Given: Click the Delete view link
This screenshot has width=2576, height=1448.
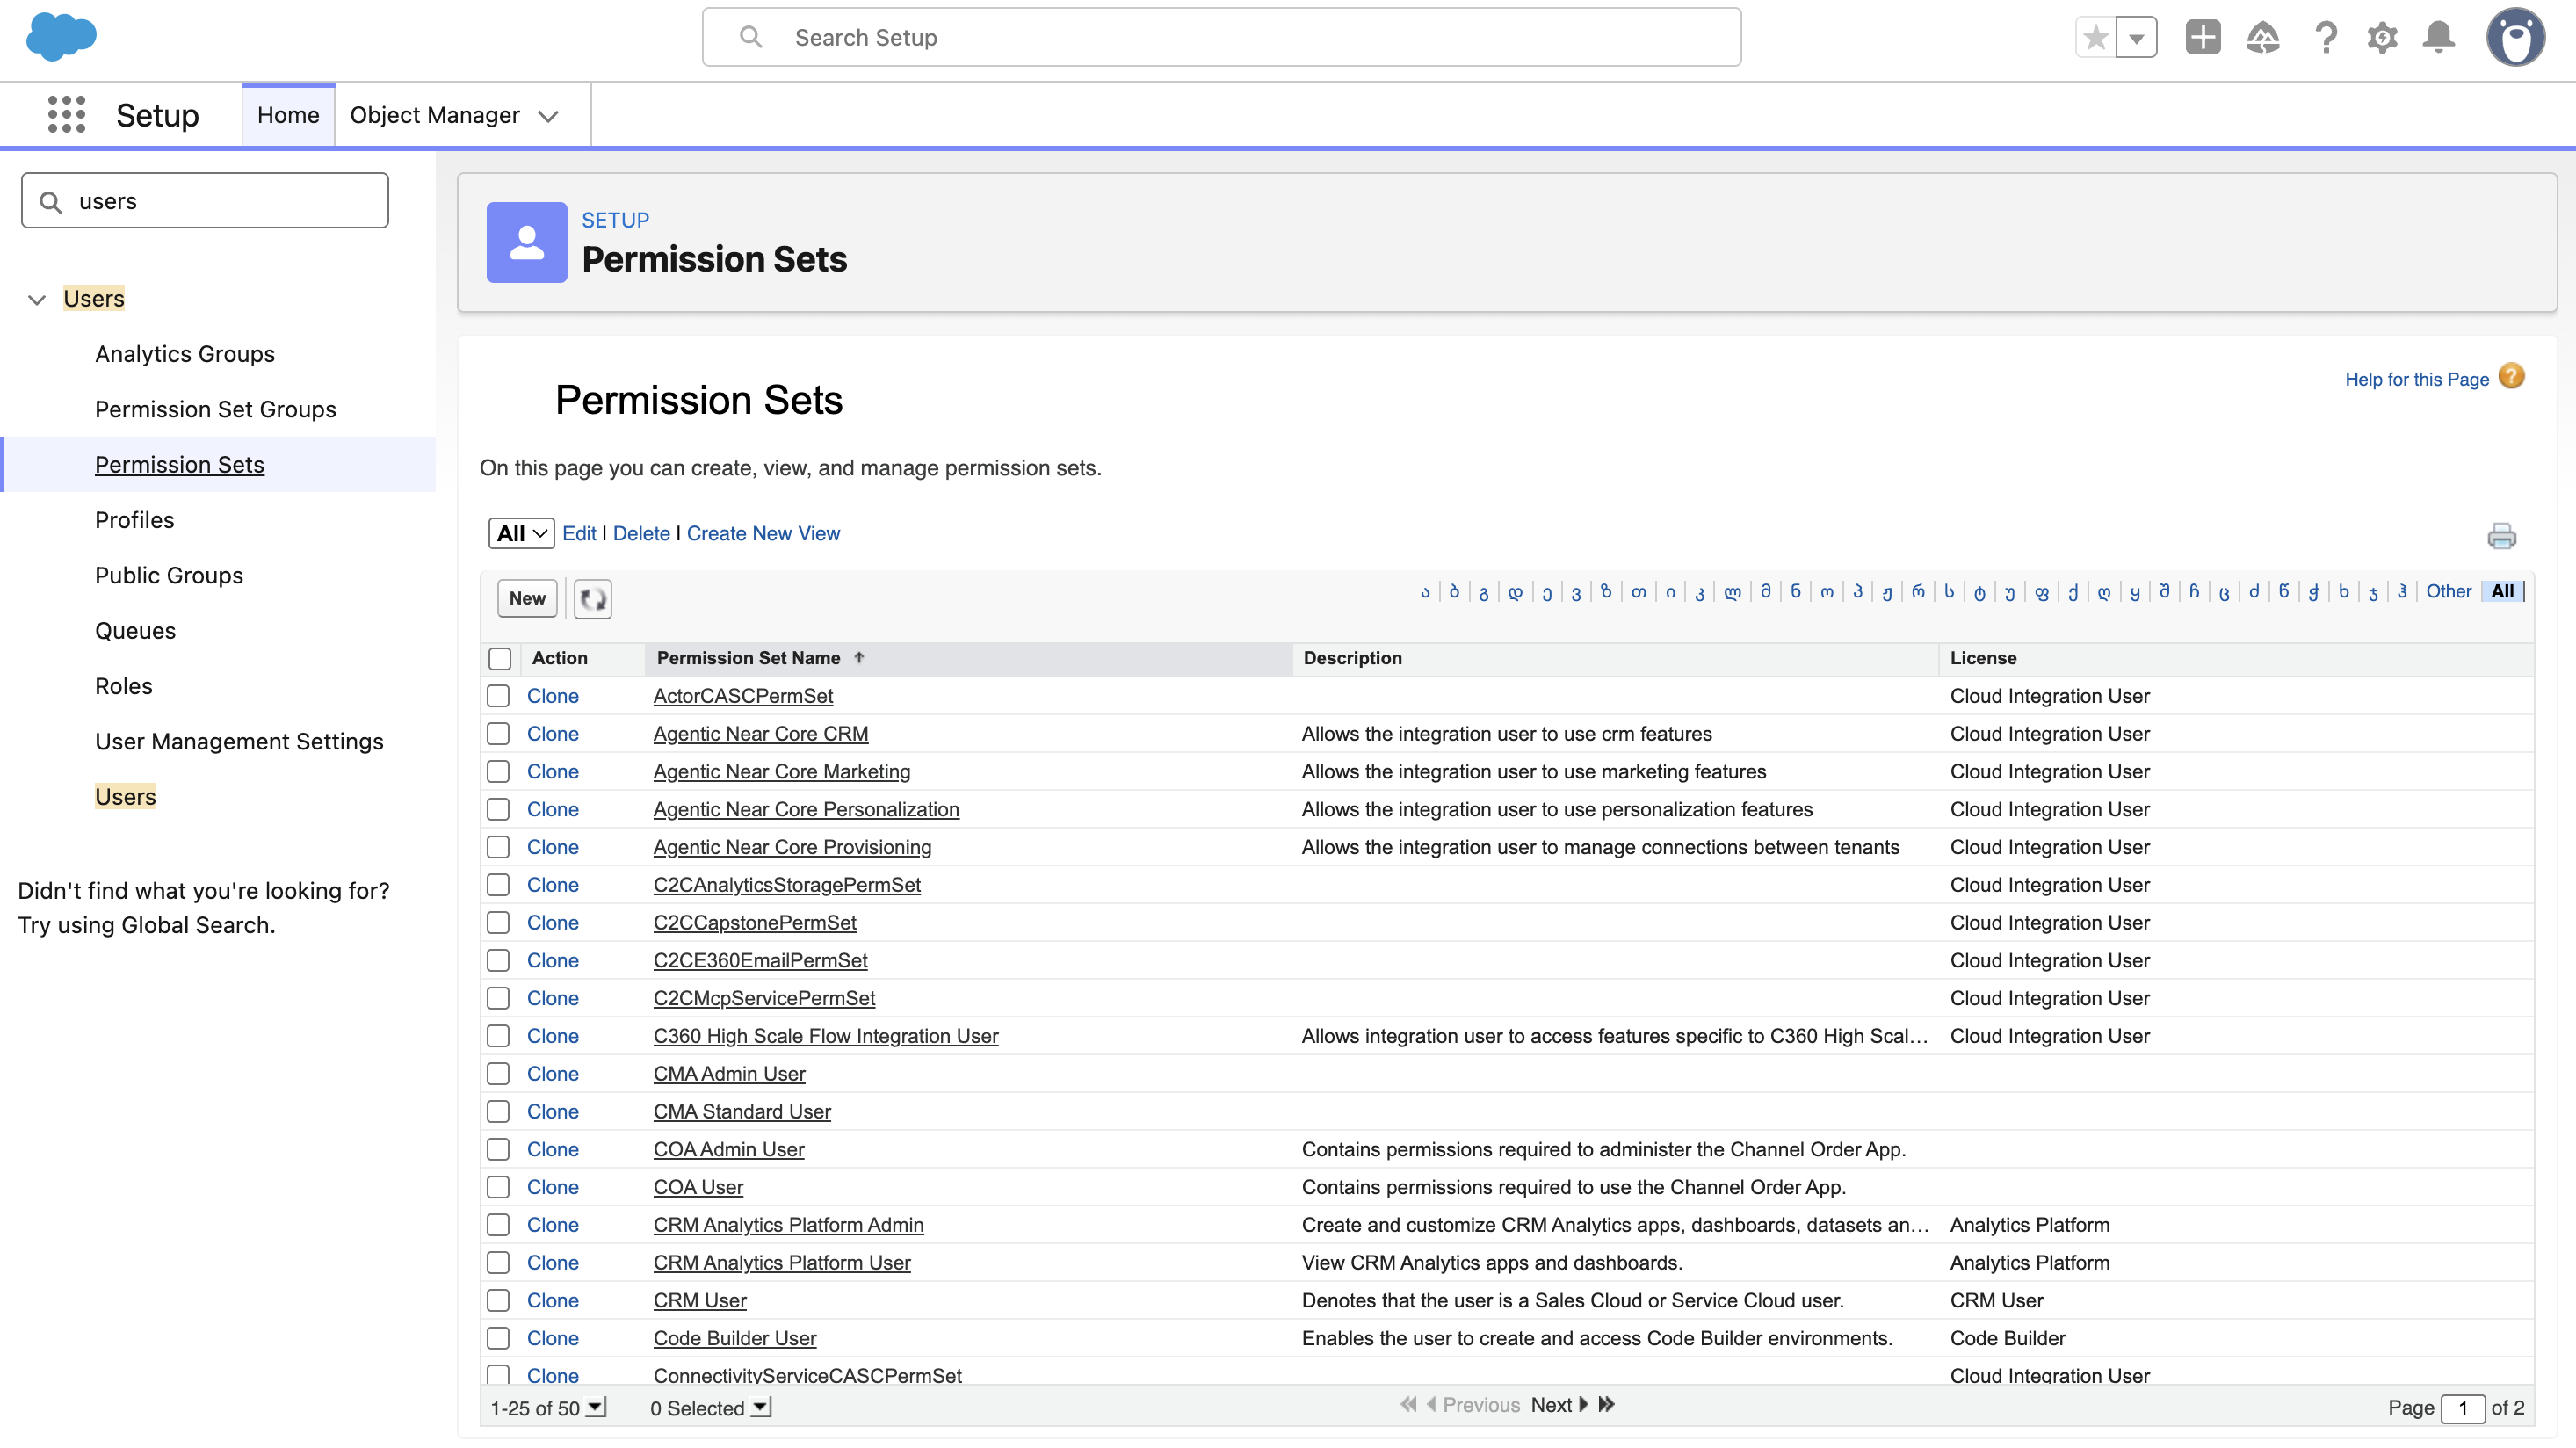Looking at the screenshot, I should click(641, 533).
